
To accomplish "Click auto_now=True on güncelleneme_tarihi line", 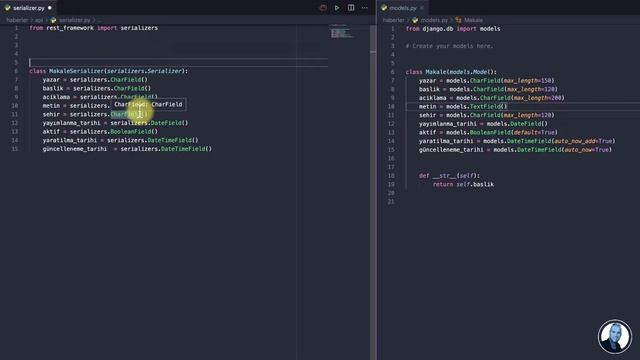I will 586,150.
